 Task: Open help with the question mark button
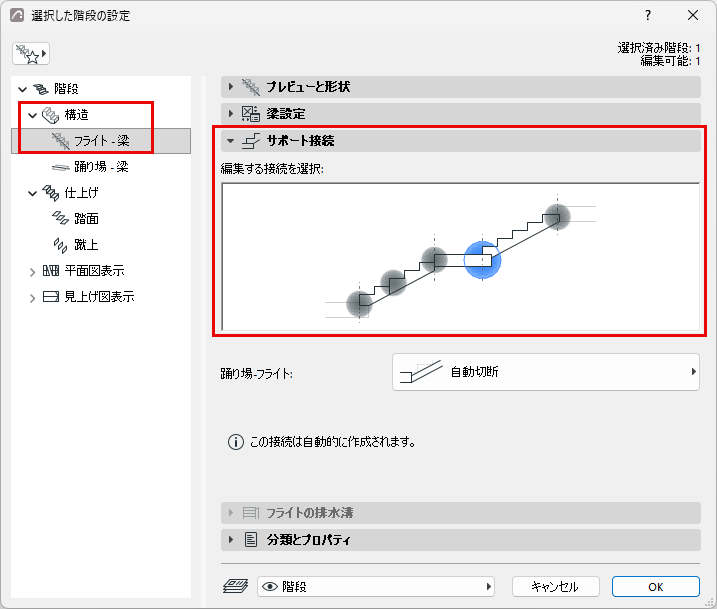coord(647,15)
